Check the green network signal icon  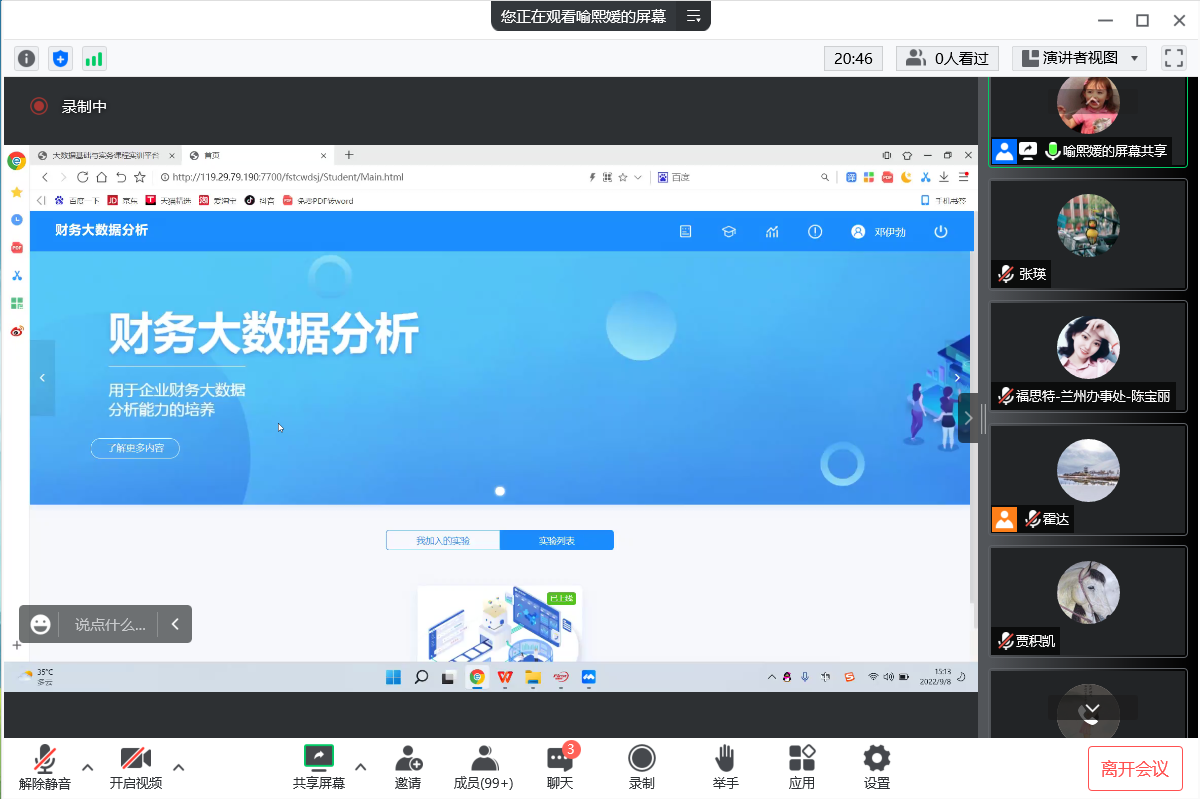click(94, 59)
